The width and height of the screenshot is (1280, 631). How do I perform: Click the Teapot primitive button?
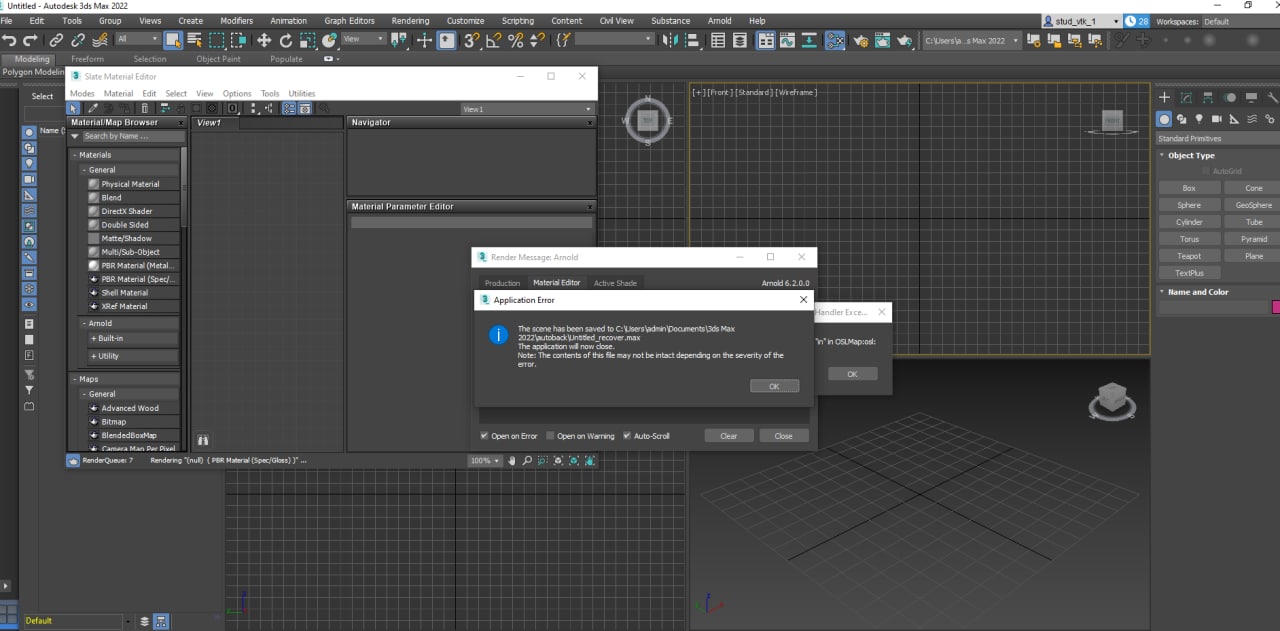pyautogui.click(x=1189, y=256)
